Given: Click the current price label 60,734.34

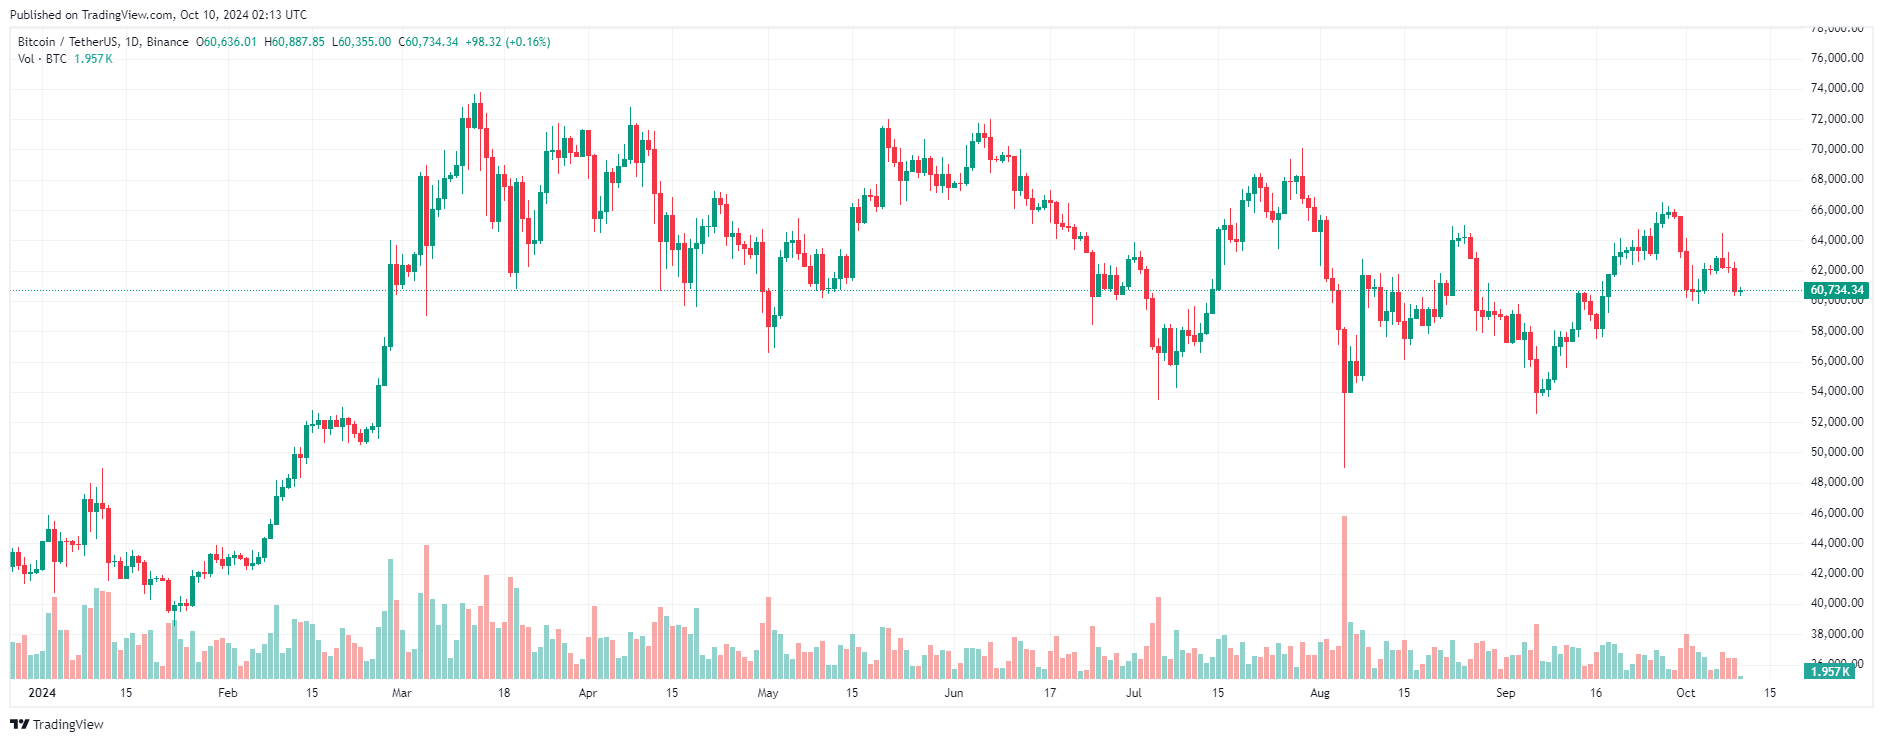Looking at the screenshot, I should [1837, 290].
